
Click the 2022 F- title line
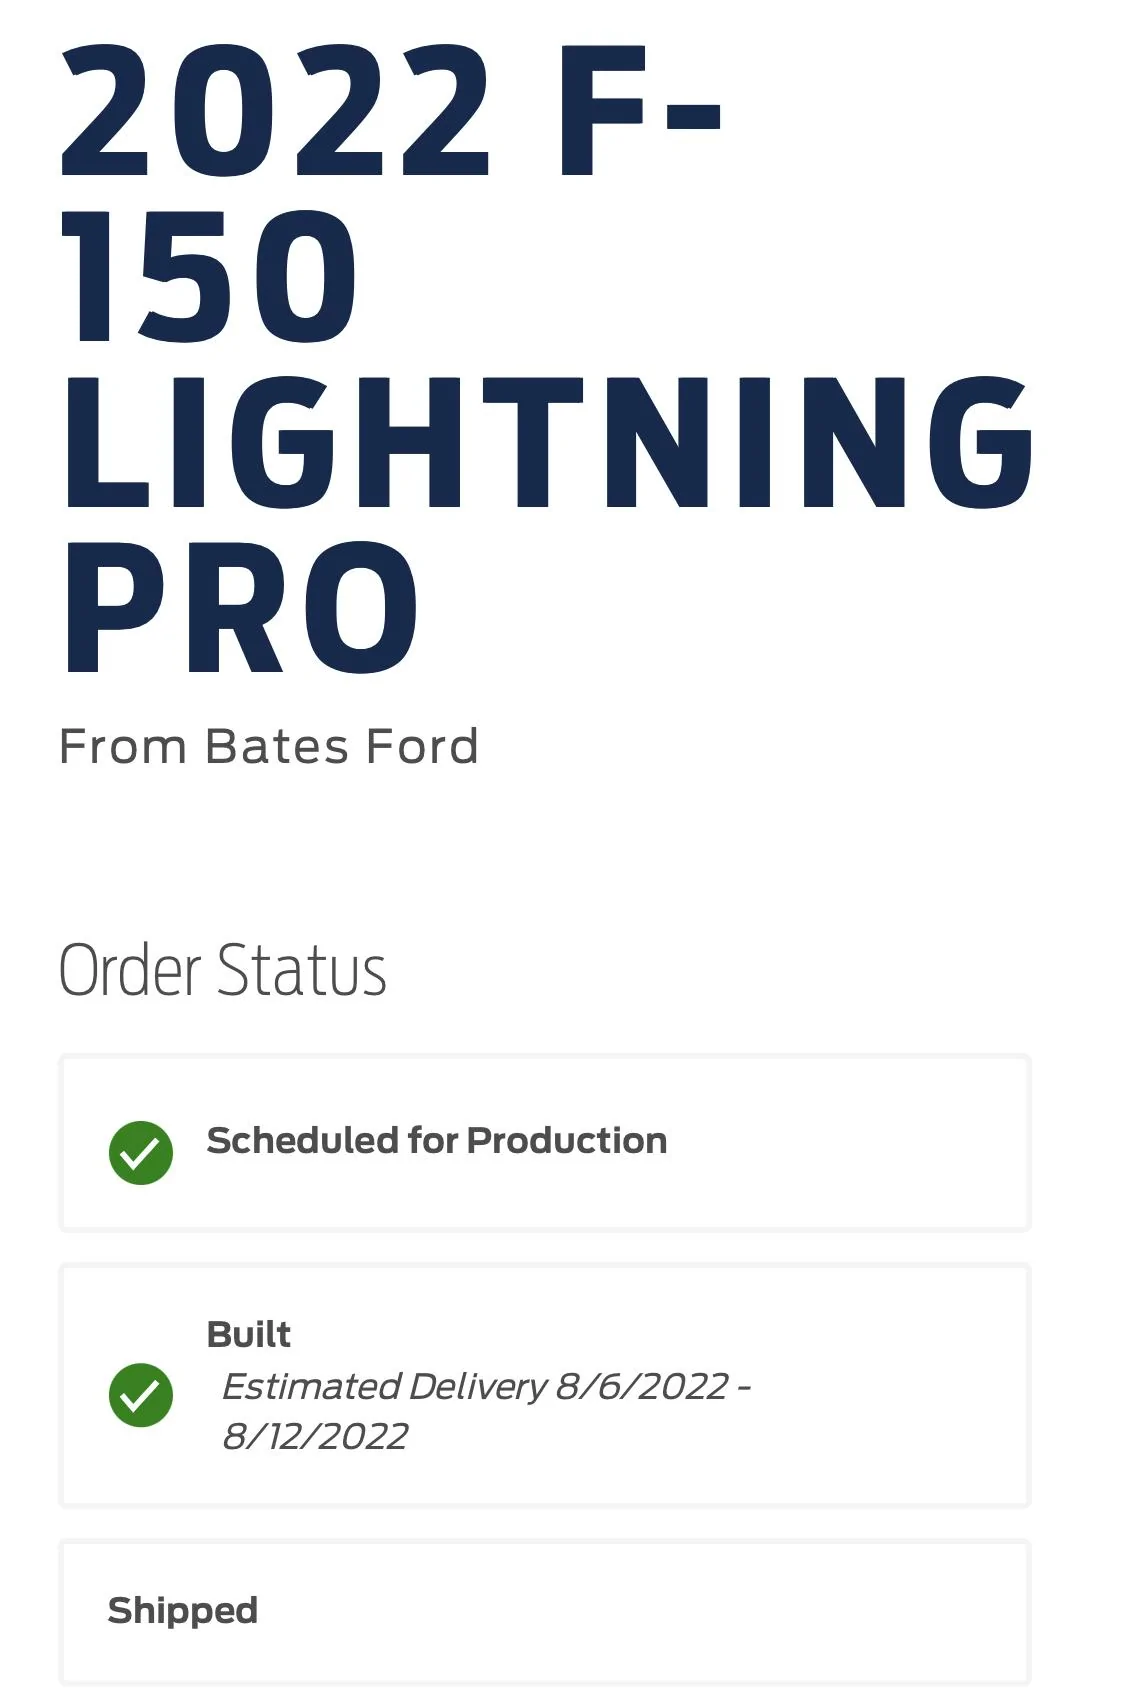coord(390,112)
